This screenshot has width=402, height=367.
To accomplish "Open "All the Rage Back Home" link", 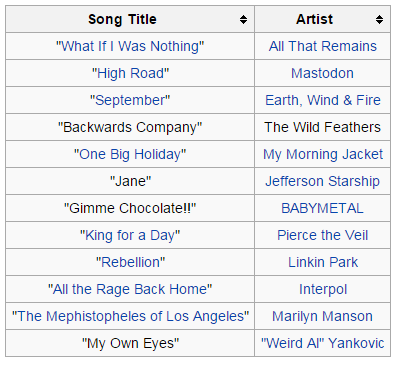I will point(130,289).
